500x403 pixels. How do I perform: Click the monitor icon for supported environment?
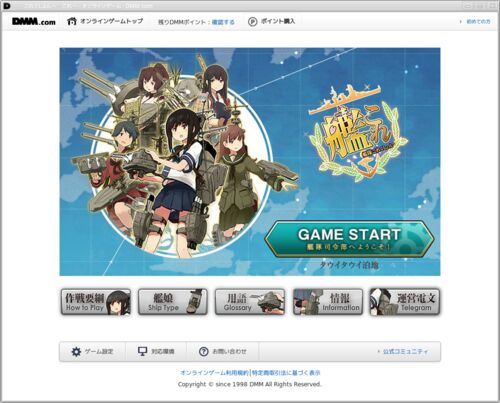click(142, 351)
